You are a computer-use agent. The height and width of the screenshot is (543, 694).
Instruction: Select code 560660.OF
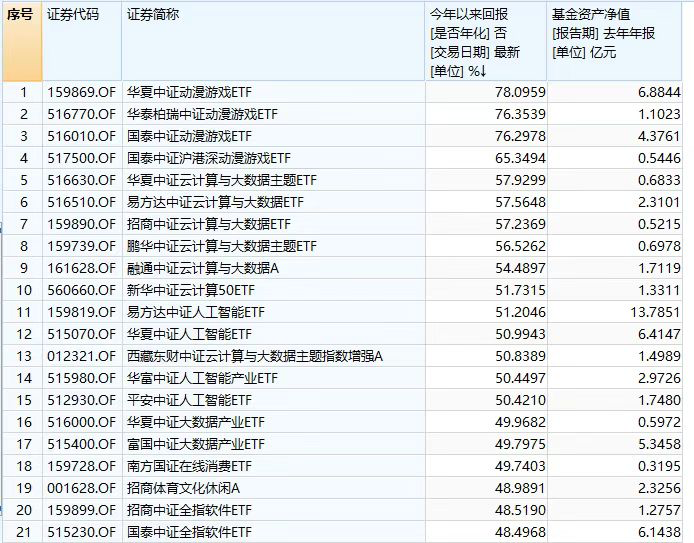81,290
